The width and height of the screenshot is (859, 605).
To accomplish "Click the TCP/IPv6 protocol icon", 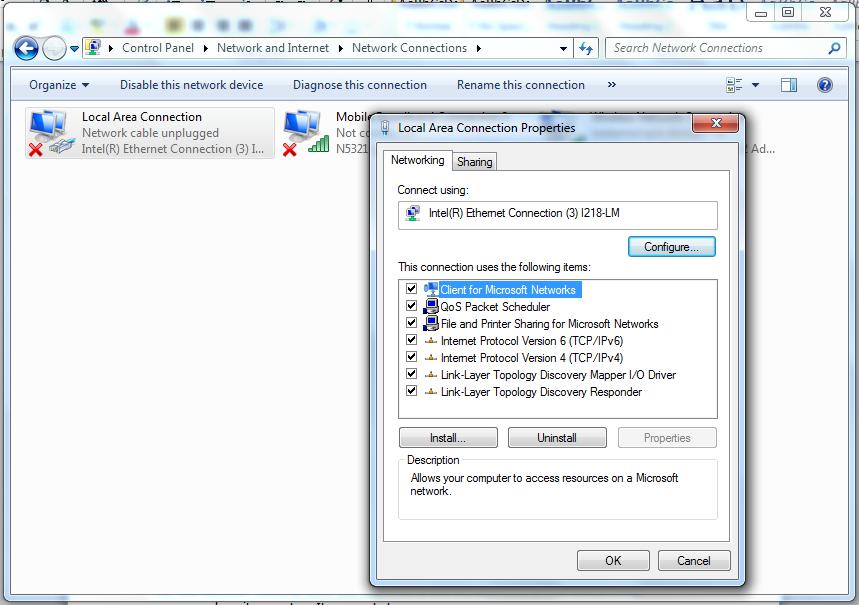I will 431,341.
